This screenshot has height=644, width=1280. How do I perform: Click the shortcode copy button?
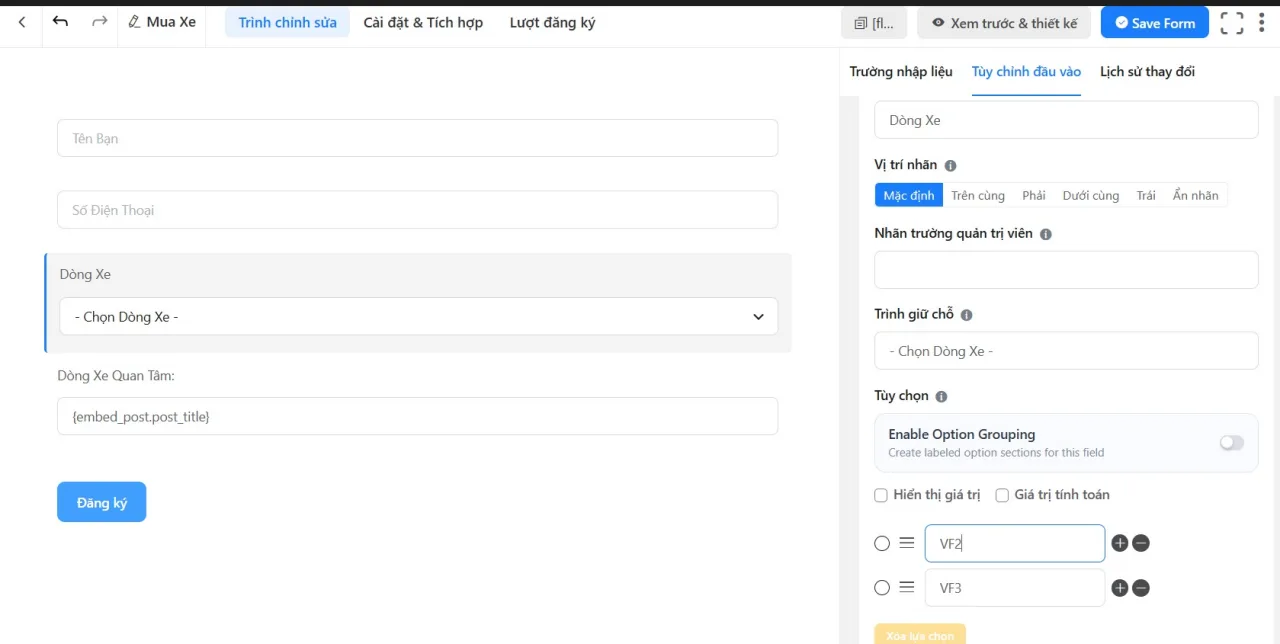click(874, 23)
